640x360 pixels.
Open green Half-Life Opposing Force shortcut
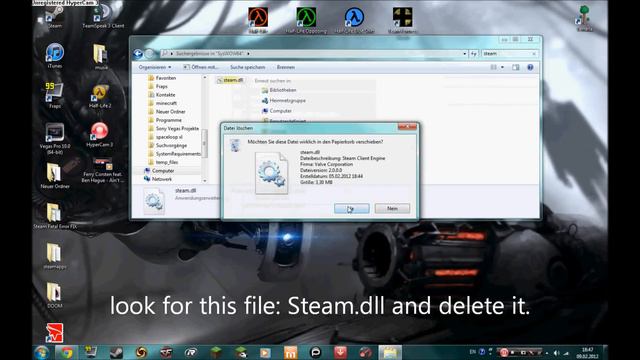(x=306, y=20)
